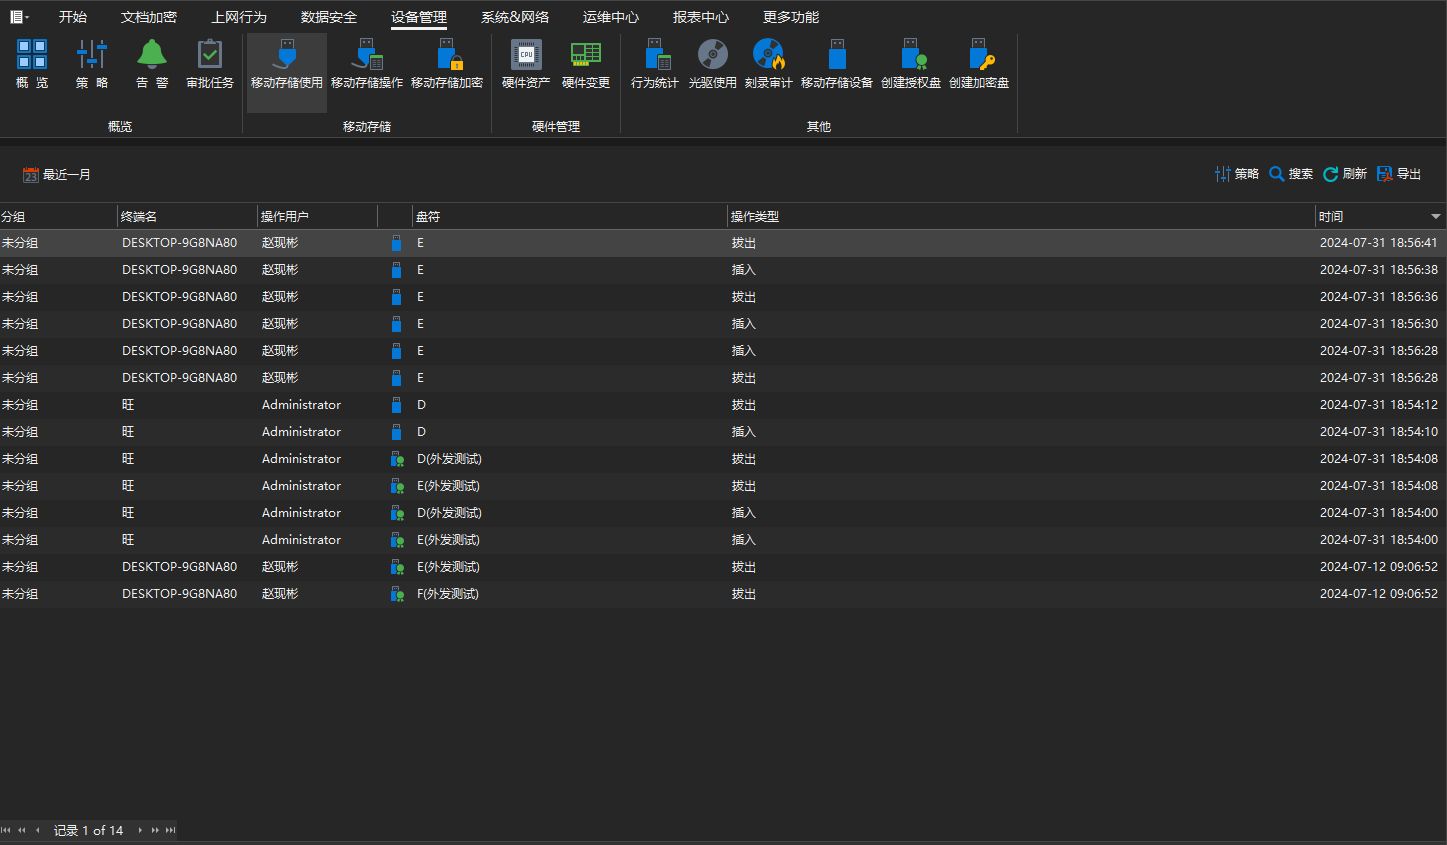
Task: Sort by the 盘符 column header
Action: coord(570,217)
